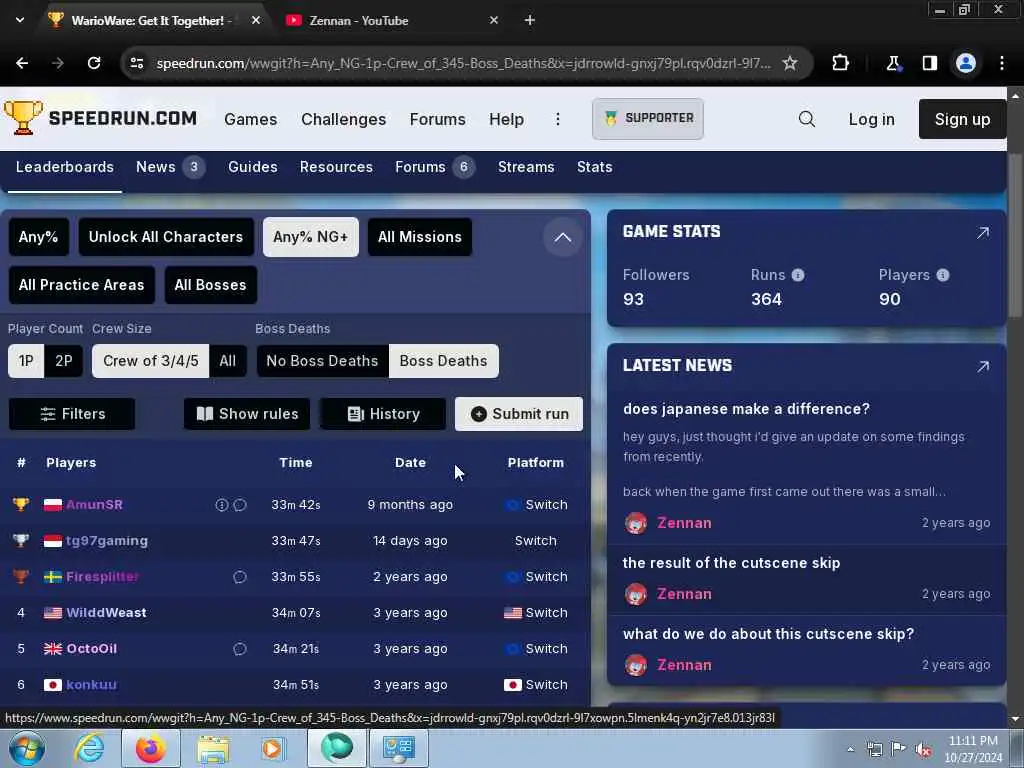Select 2P player count
This screenshot has height=768, width=1024.
(63, 360)
